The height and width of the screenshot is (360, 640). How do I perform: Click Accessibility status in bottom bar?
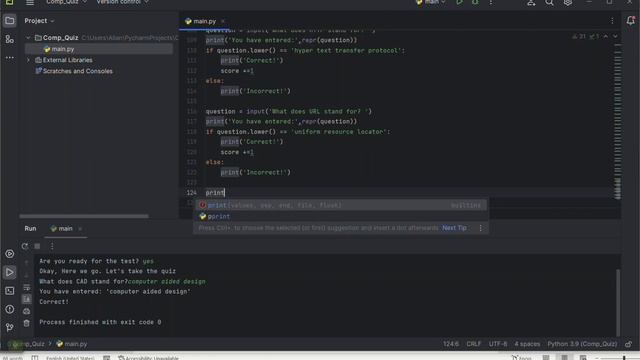coord(149,358)
